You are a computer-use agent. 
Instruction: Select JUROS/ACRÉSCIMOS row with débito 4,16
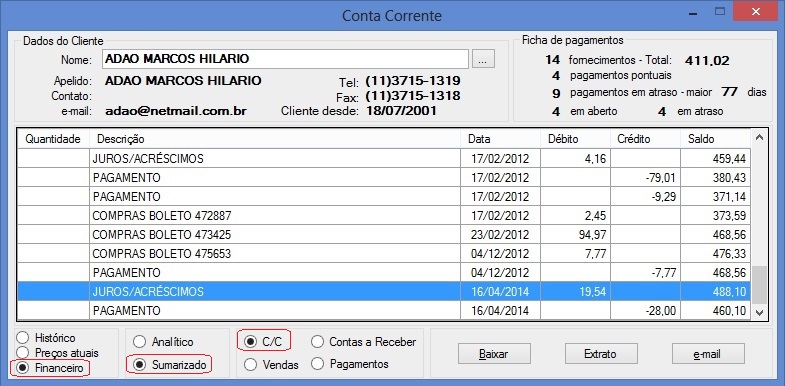[384, 159]
